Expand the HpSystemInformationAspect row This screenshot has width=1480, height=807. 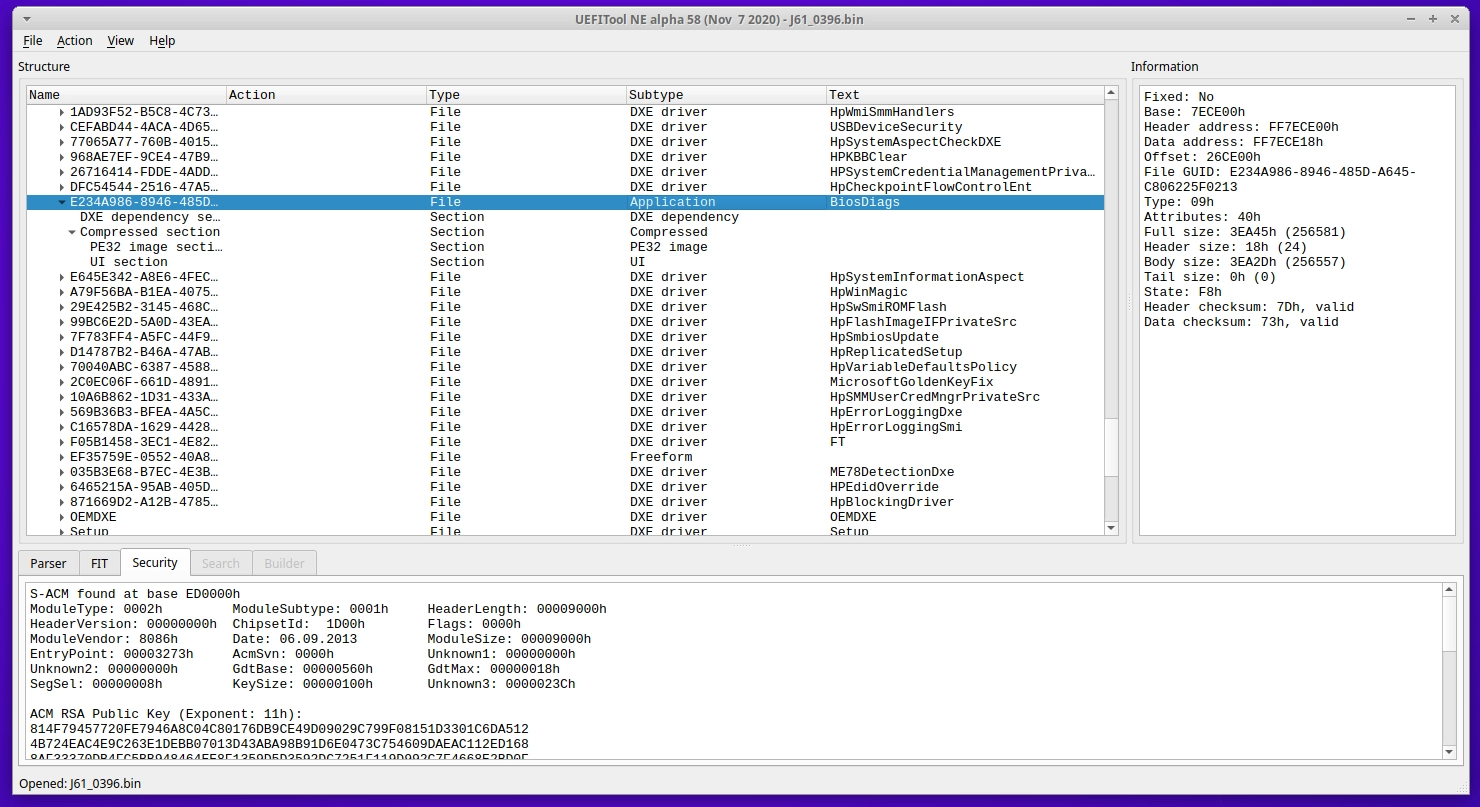62,277
